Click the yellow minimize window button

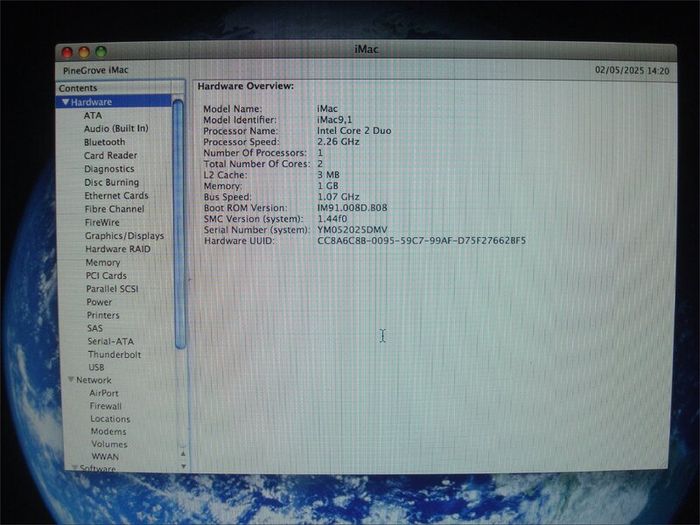[84, 53]
